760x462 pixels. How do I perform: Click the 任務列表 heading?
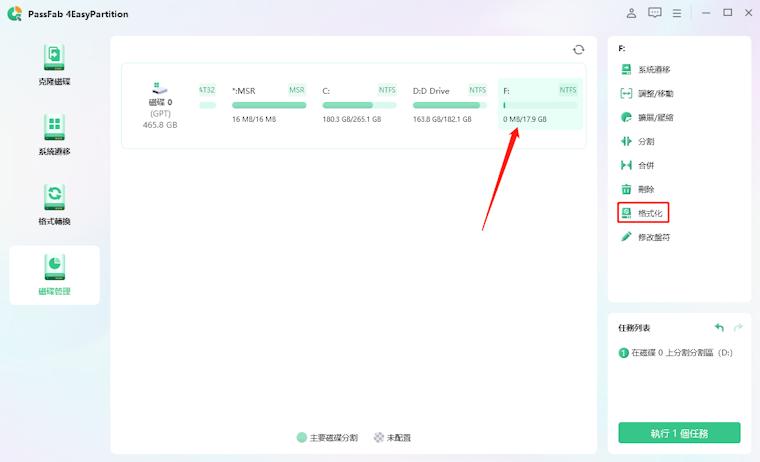[x=634, y=328]
